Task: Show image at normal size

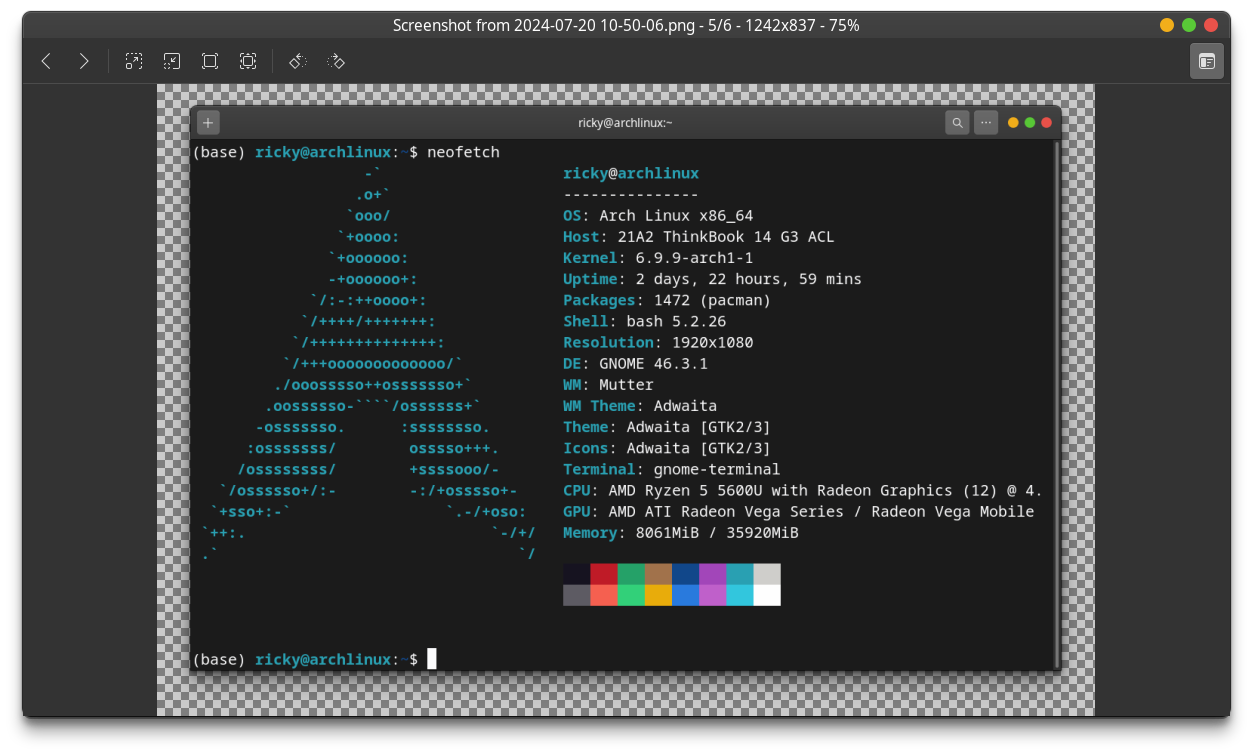Action: coord(210,61)
